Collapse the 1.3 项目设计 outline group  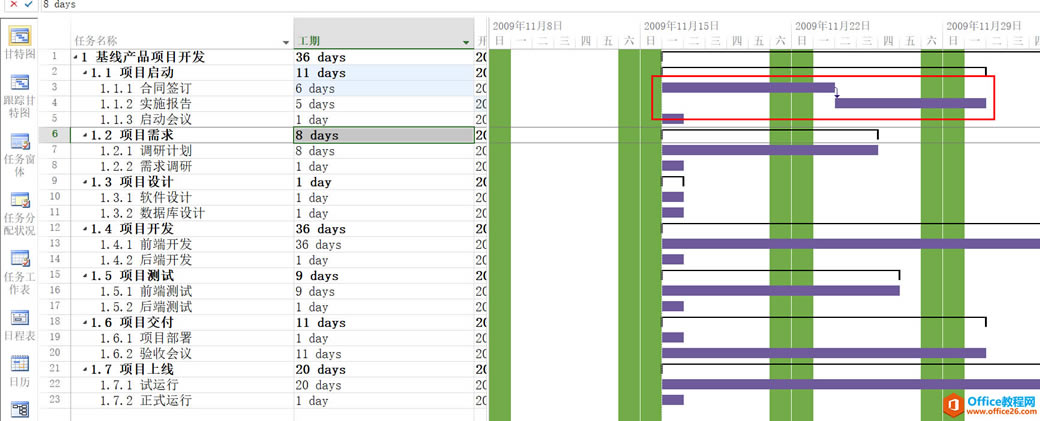click(84, 182)
